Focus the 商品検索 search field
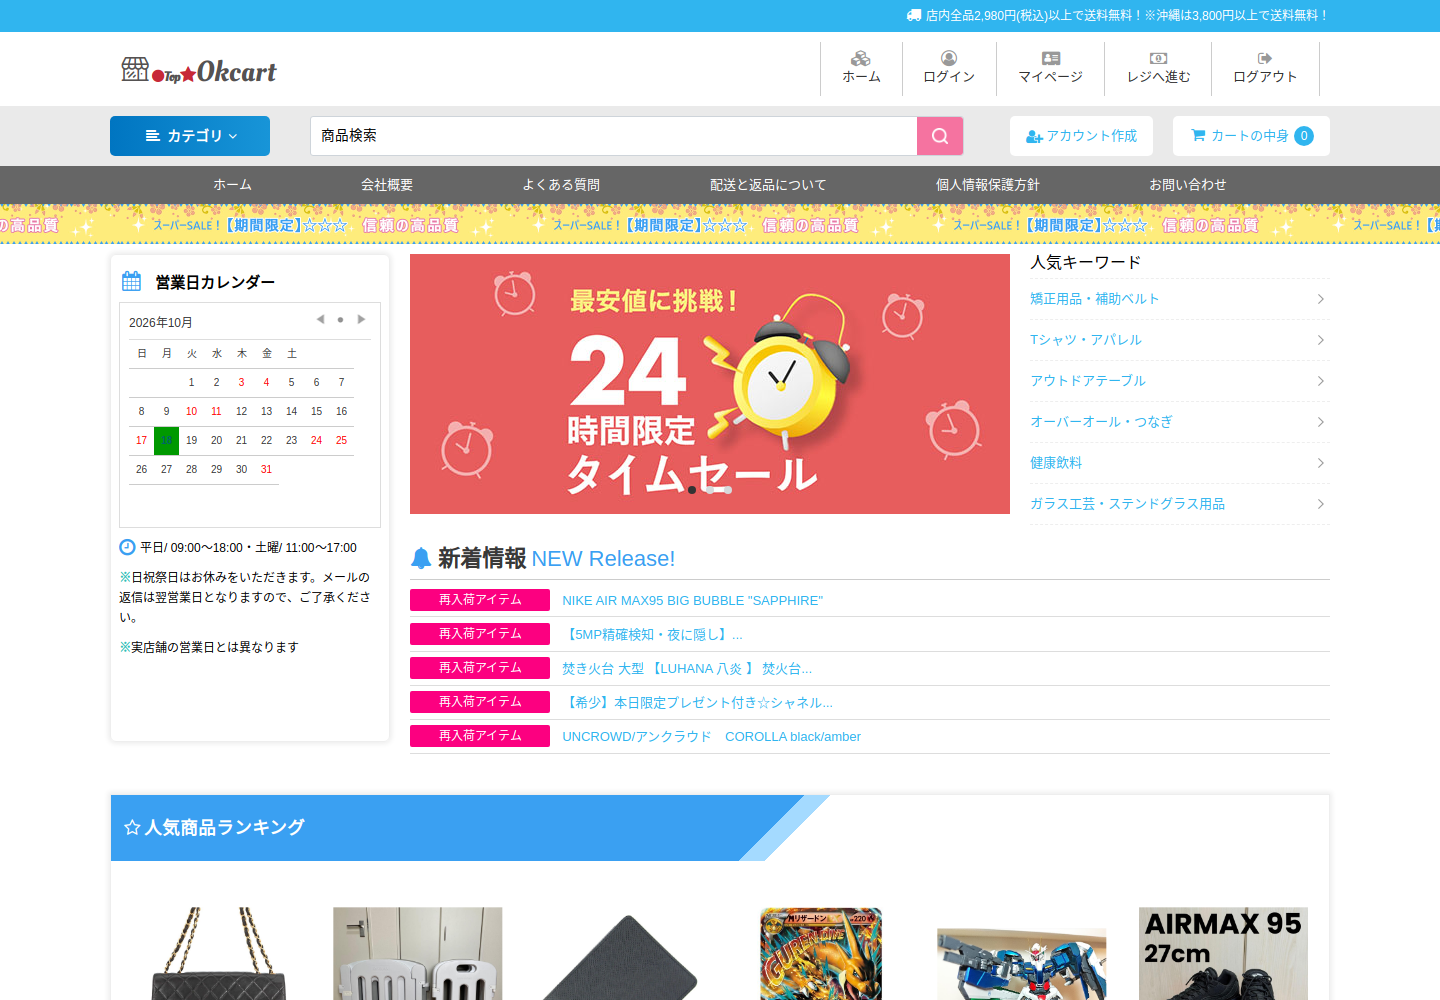Image resolution: width=1440 pixels, height=1000 pixels. [614, 136]
